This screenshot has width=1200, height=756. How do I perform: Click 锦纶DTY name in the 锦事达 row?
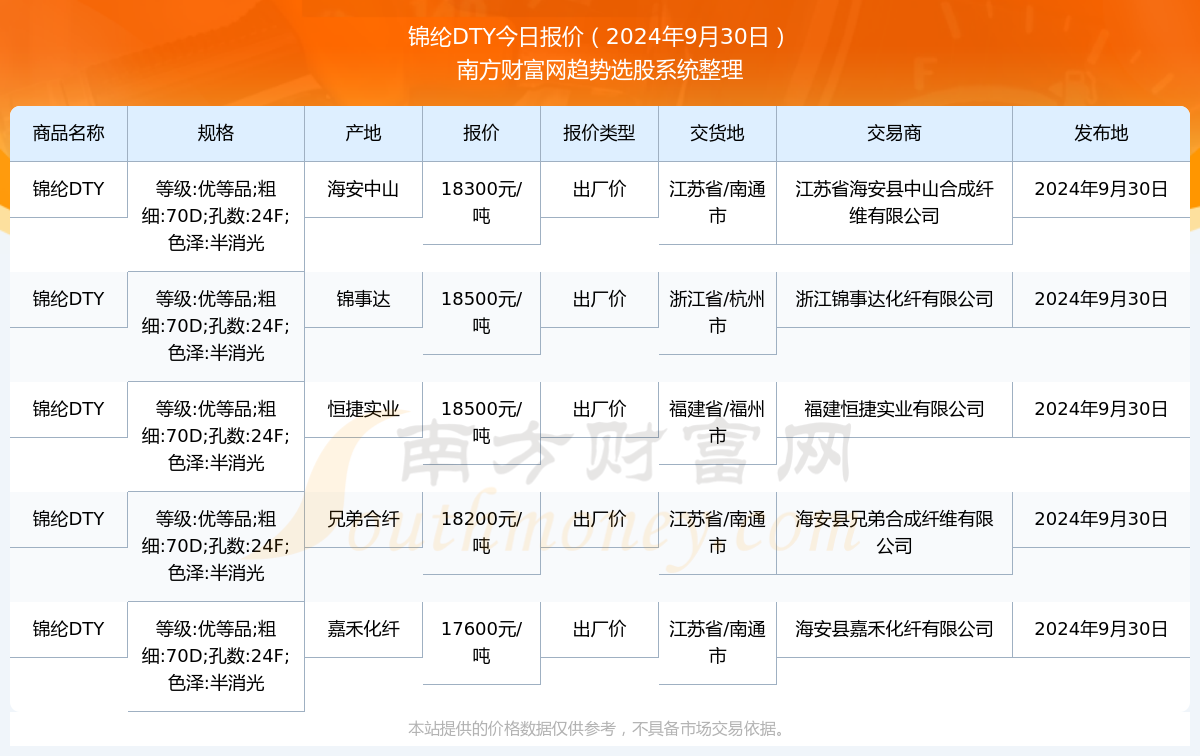coord(68,299)
